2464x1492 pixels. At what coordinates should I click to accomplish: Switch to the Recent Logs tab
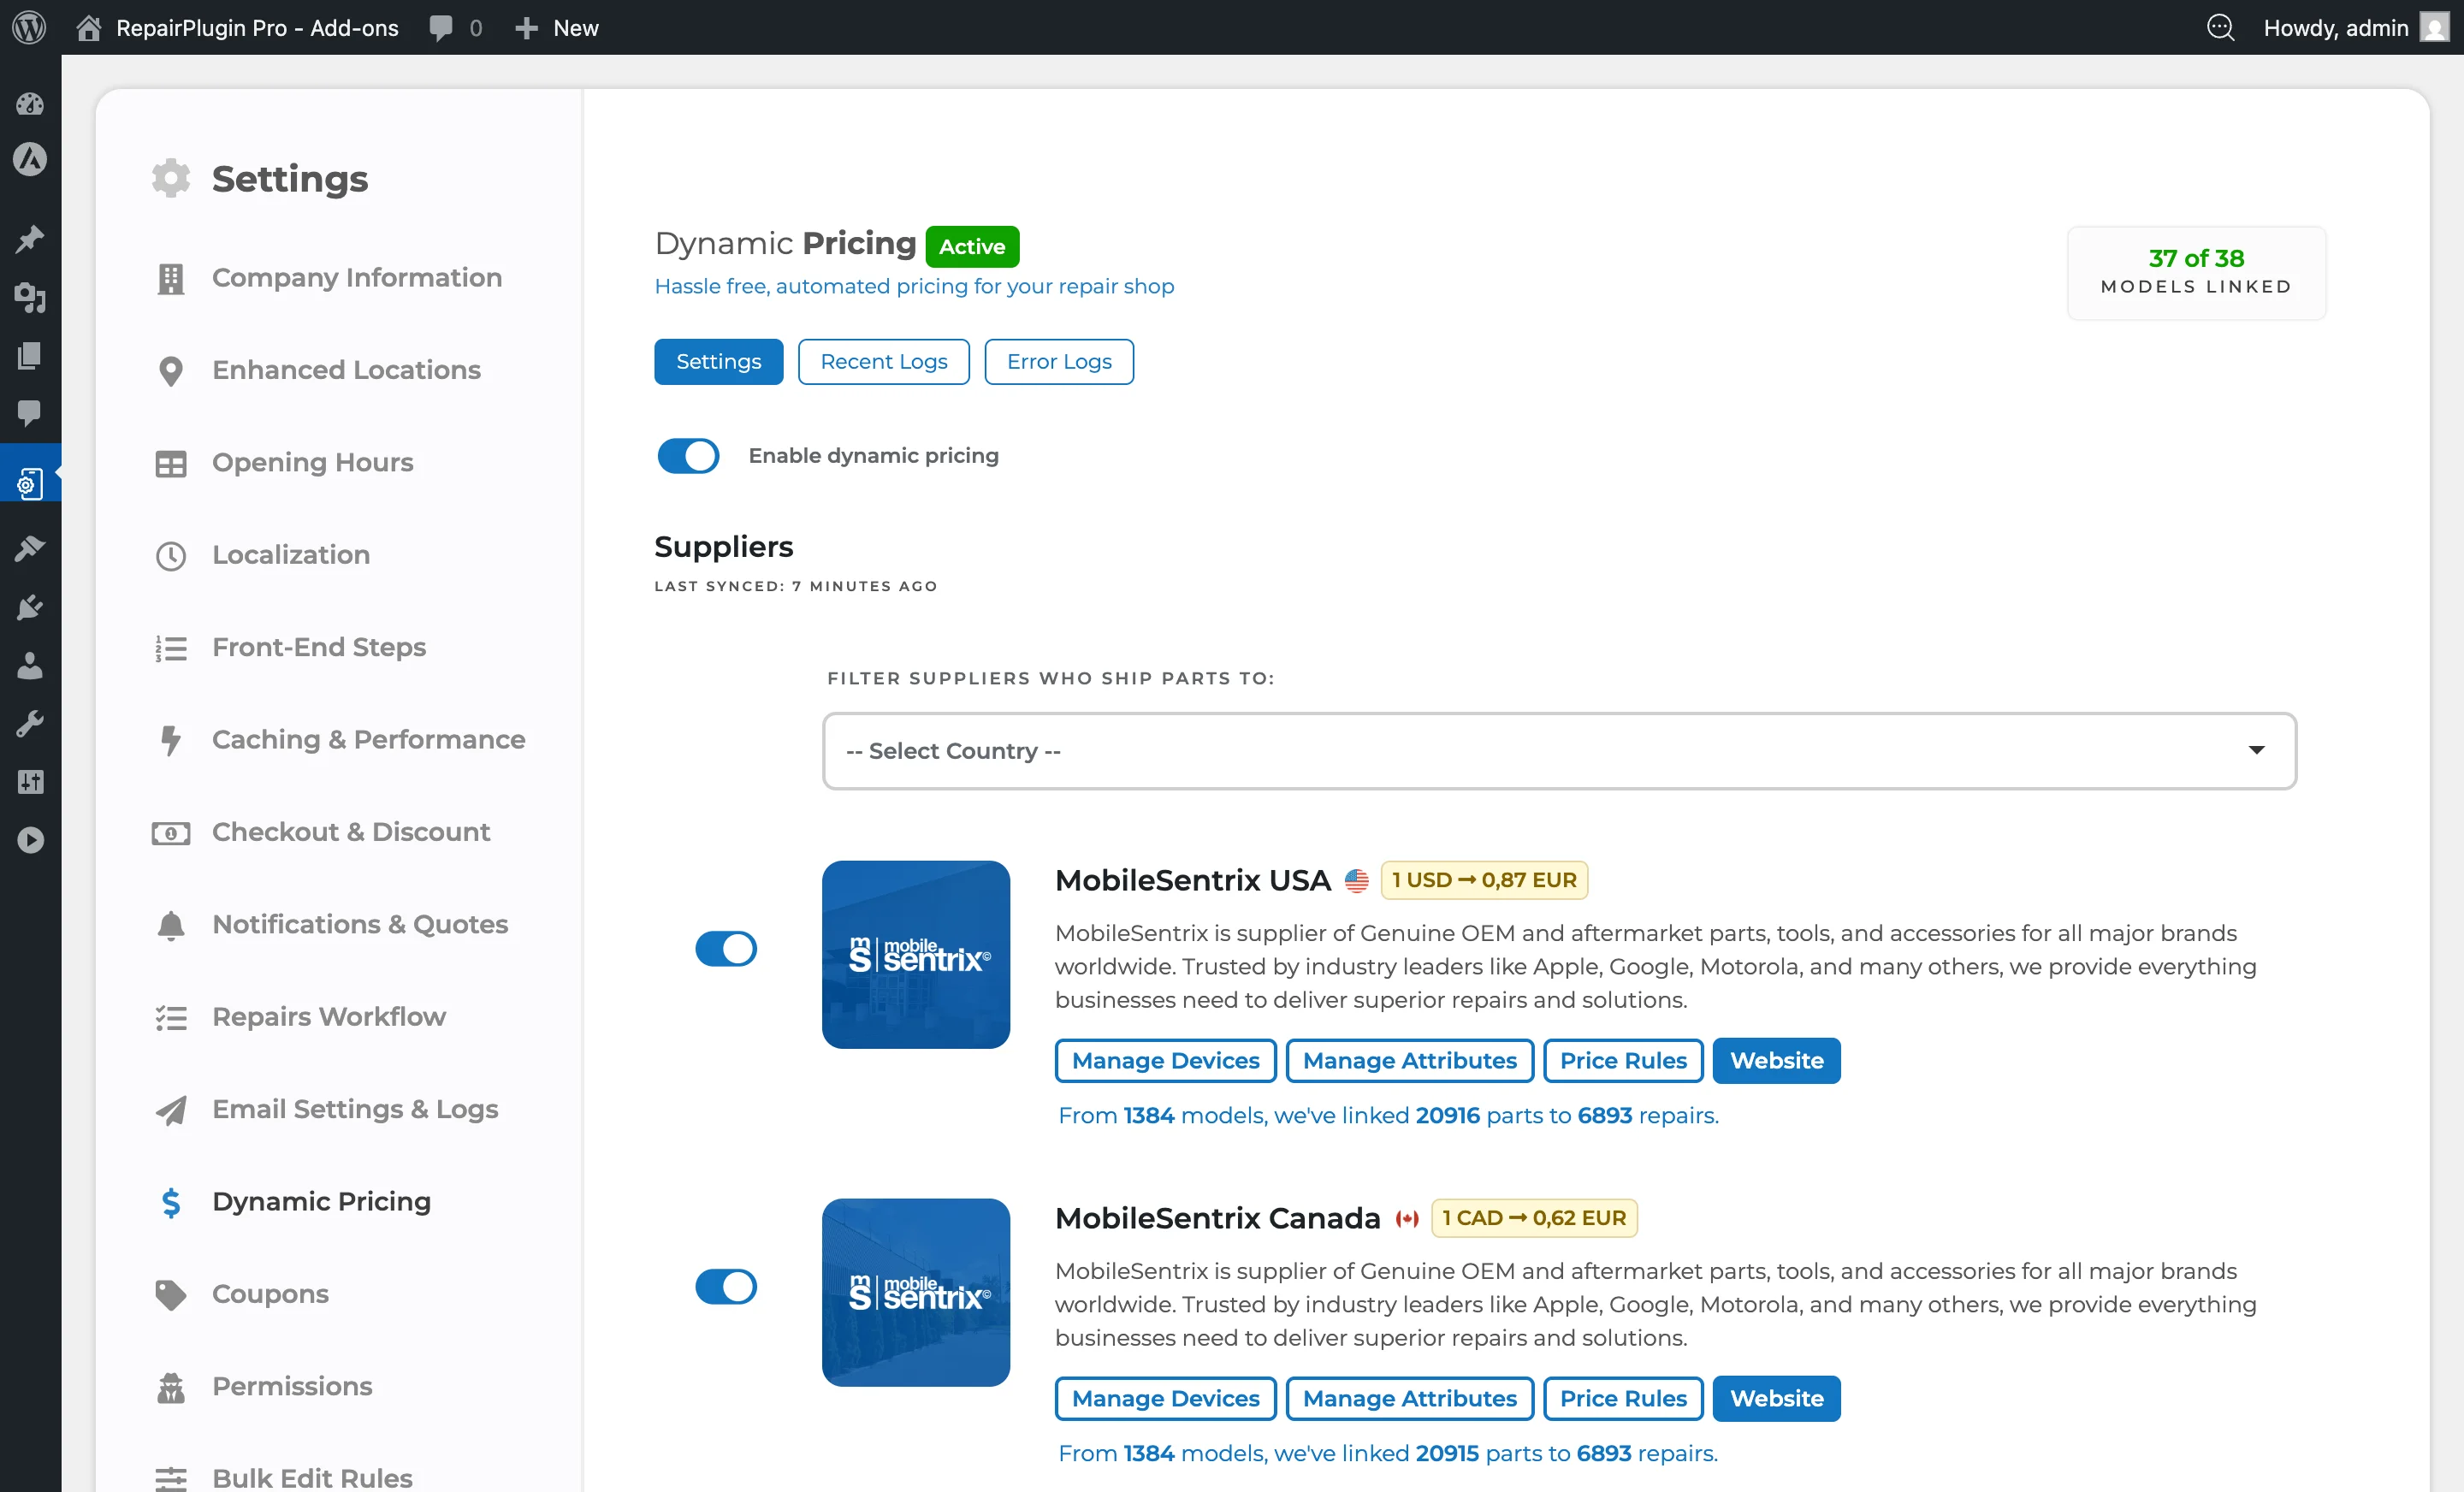coord(883,361)
